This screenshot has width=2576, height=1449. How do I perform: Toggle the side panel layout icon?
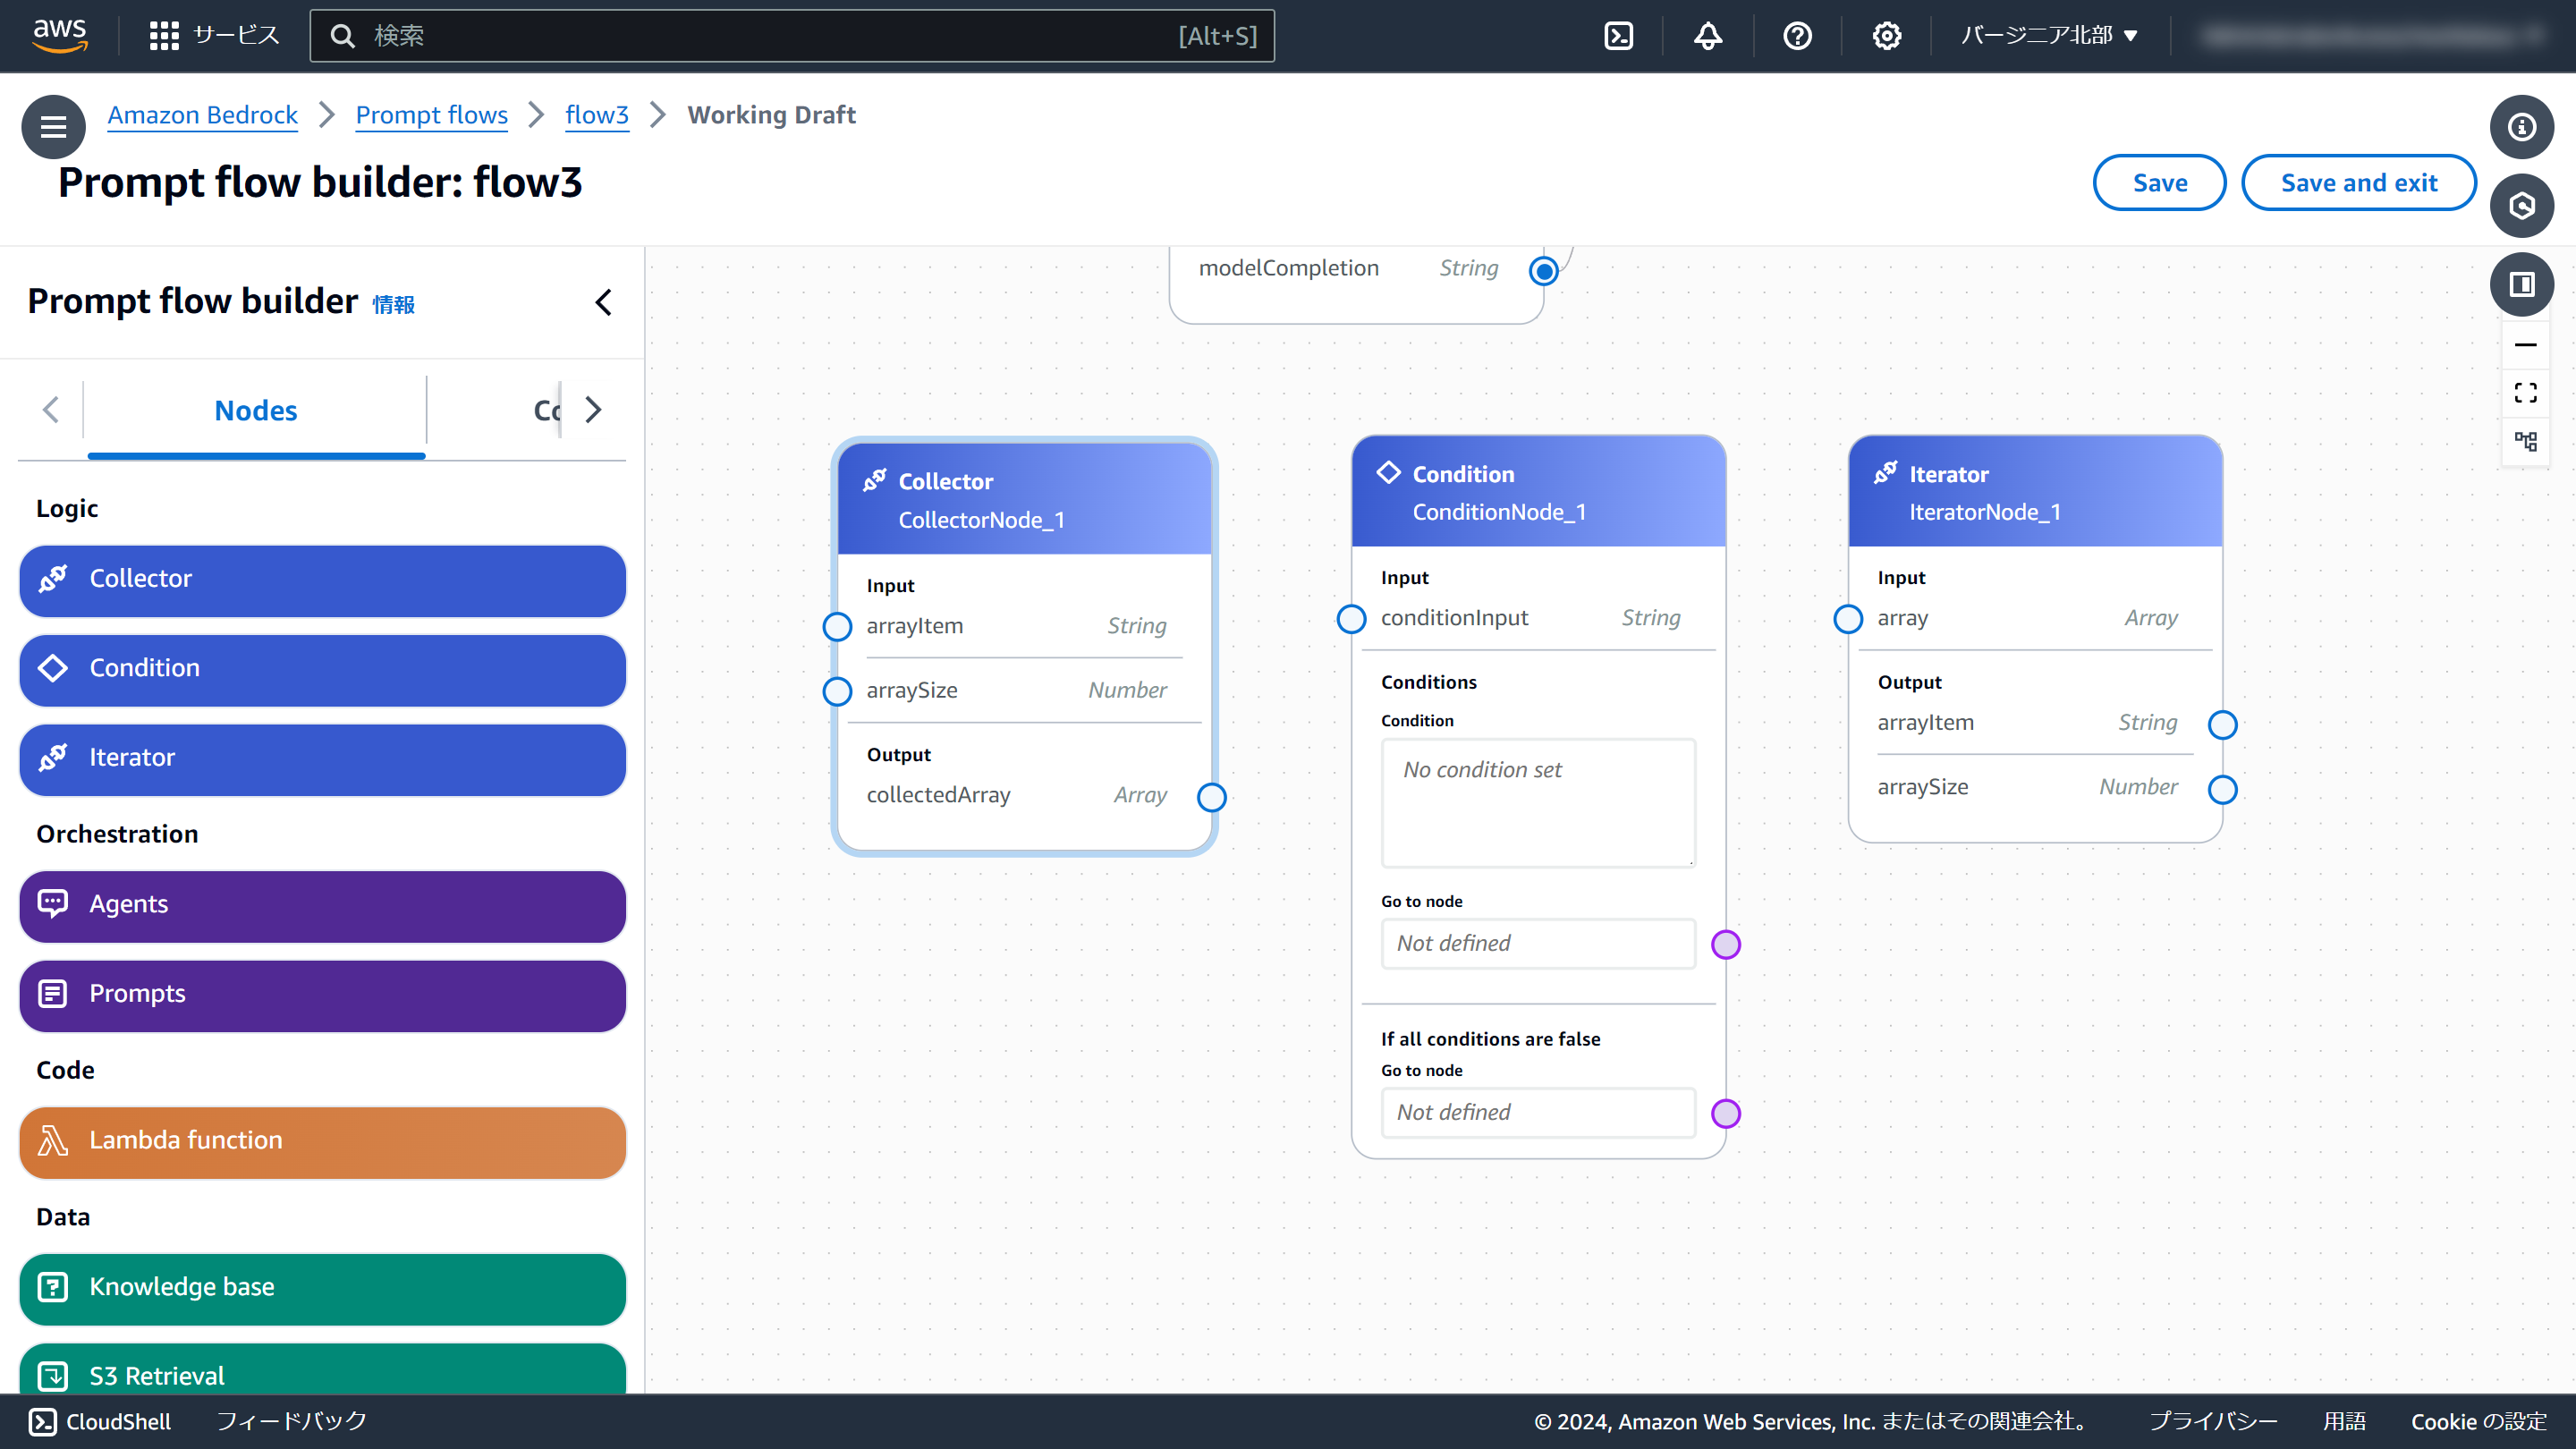pos(2521,284)
